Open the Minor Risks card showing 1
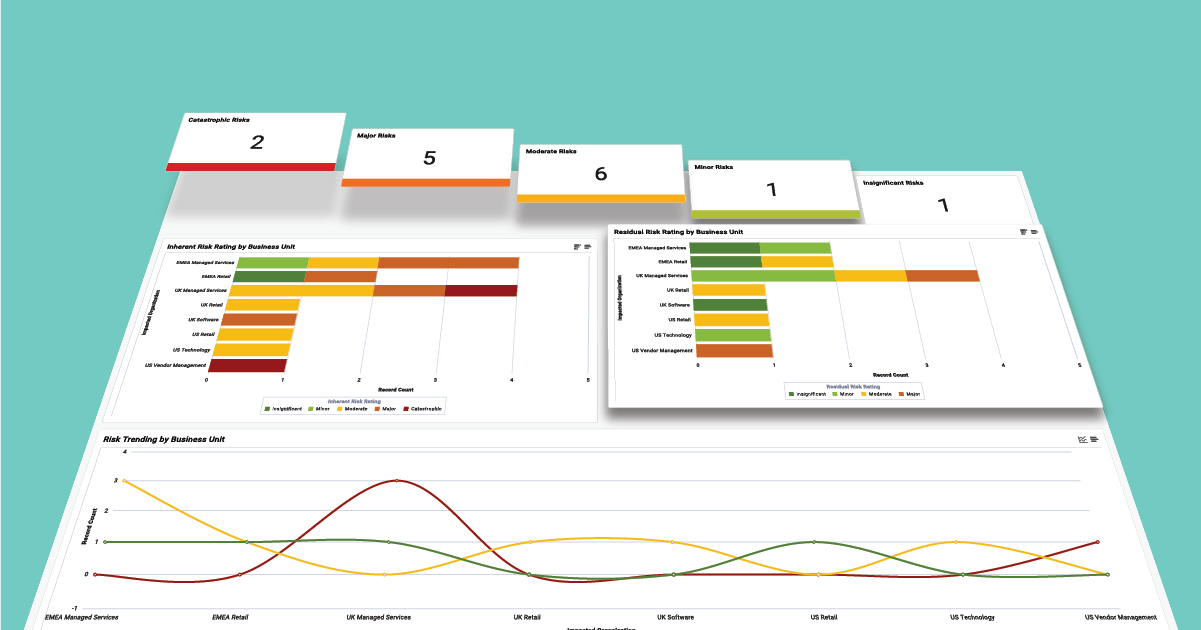Screen dimensions: 1201x630 (x=772, y=185)
